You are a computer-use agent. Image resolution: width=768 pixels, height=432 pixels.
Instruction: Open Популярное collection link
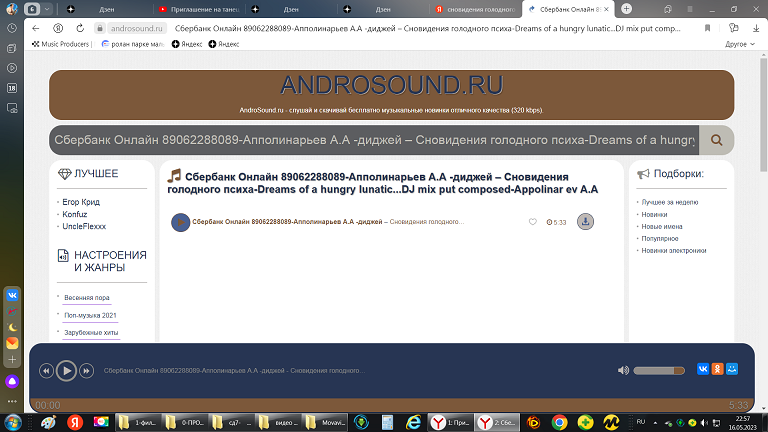pos(660,239)
